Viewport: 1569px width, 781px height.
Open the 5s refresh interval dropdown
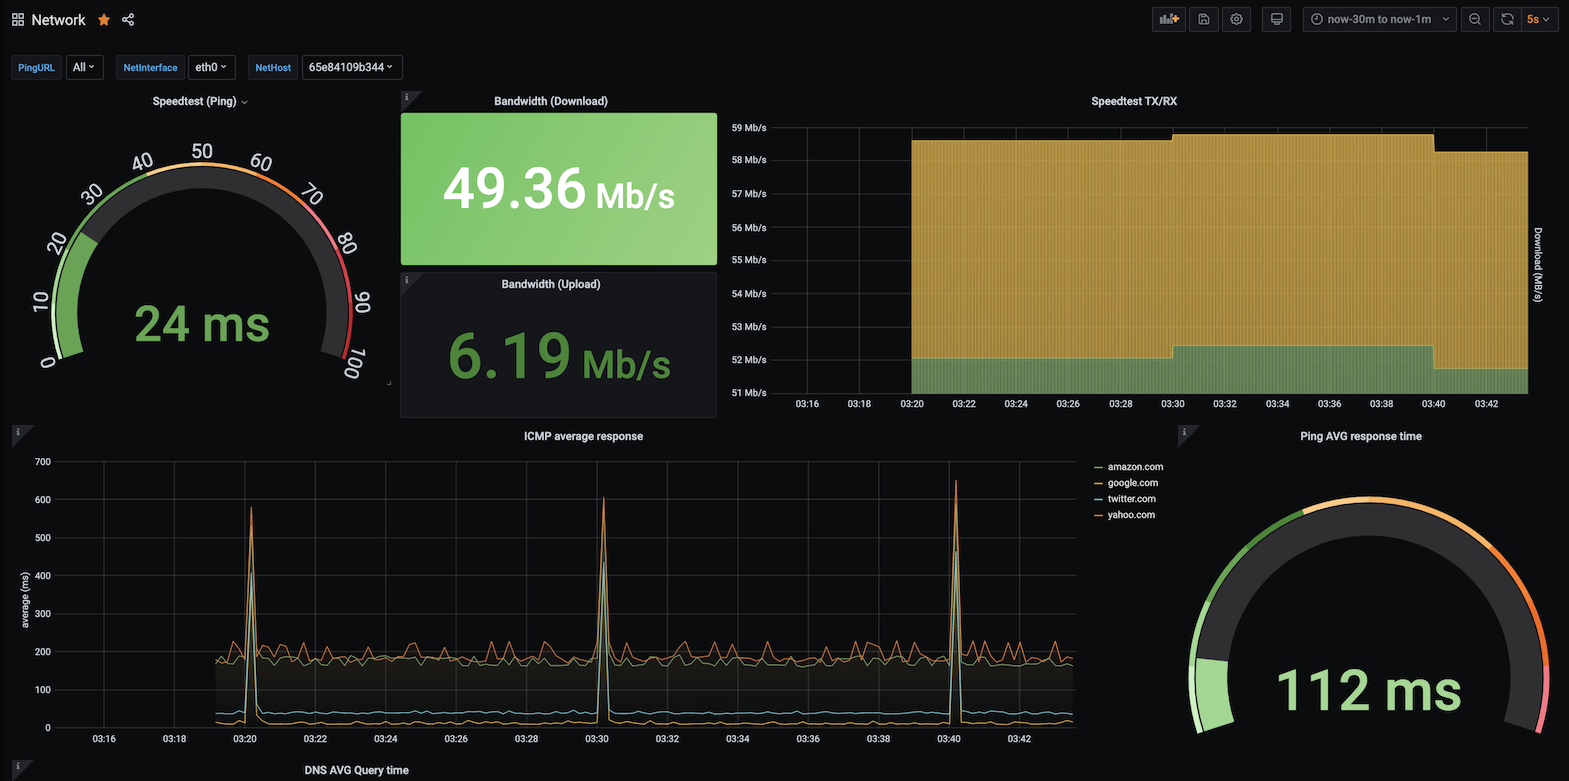pos(1539,19)
